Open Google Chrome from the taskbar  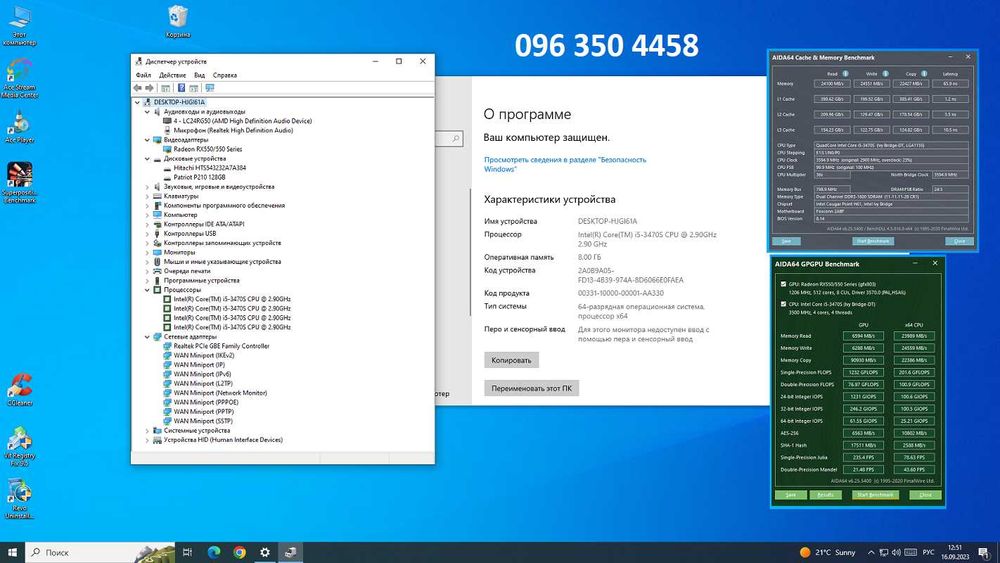pos(239,552)
